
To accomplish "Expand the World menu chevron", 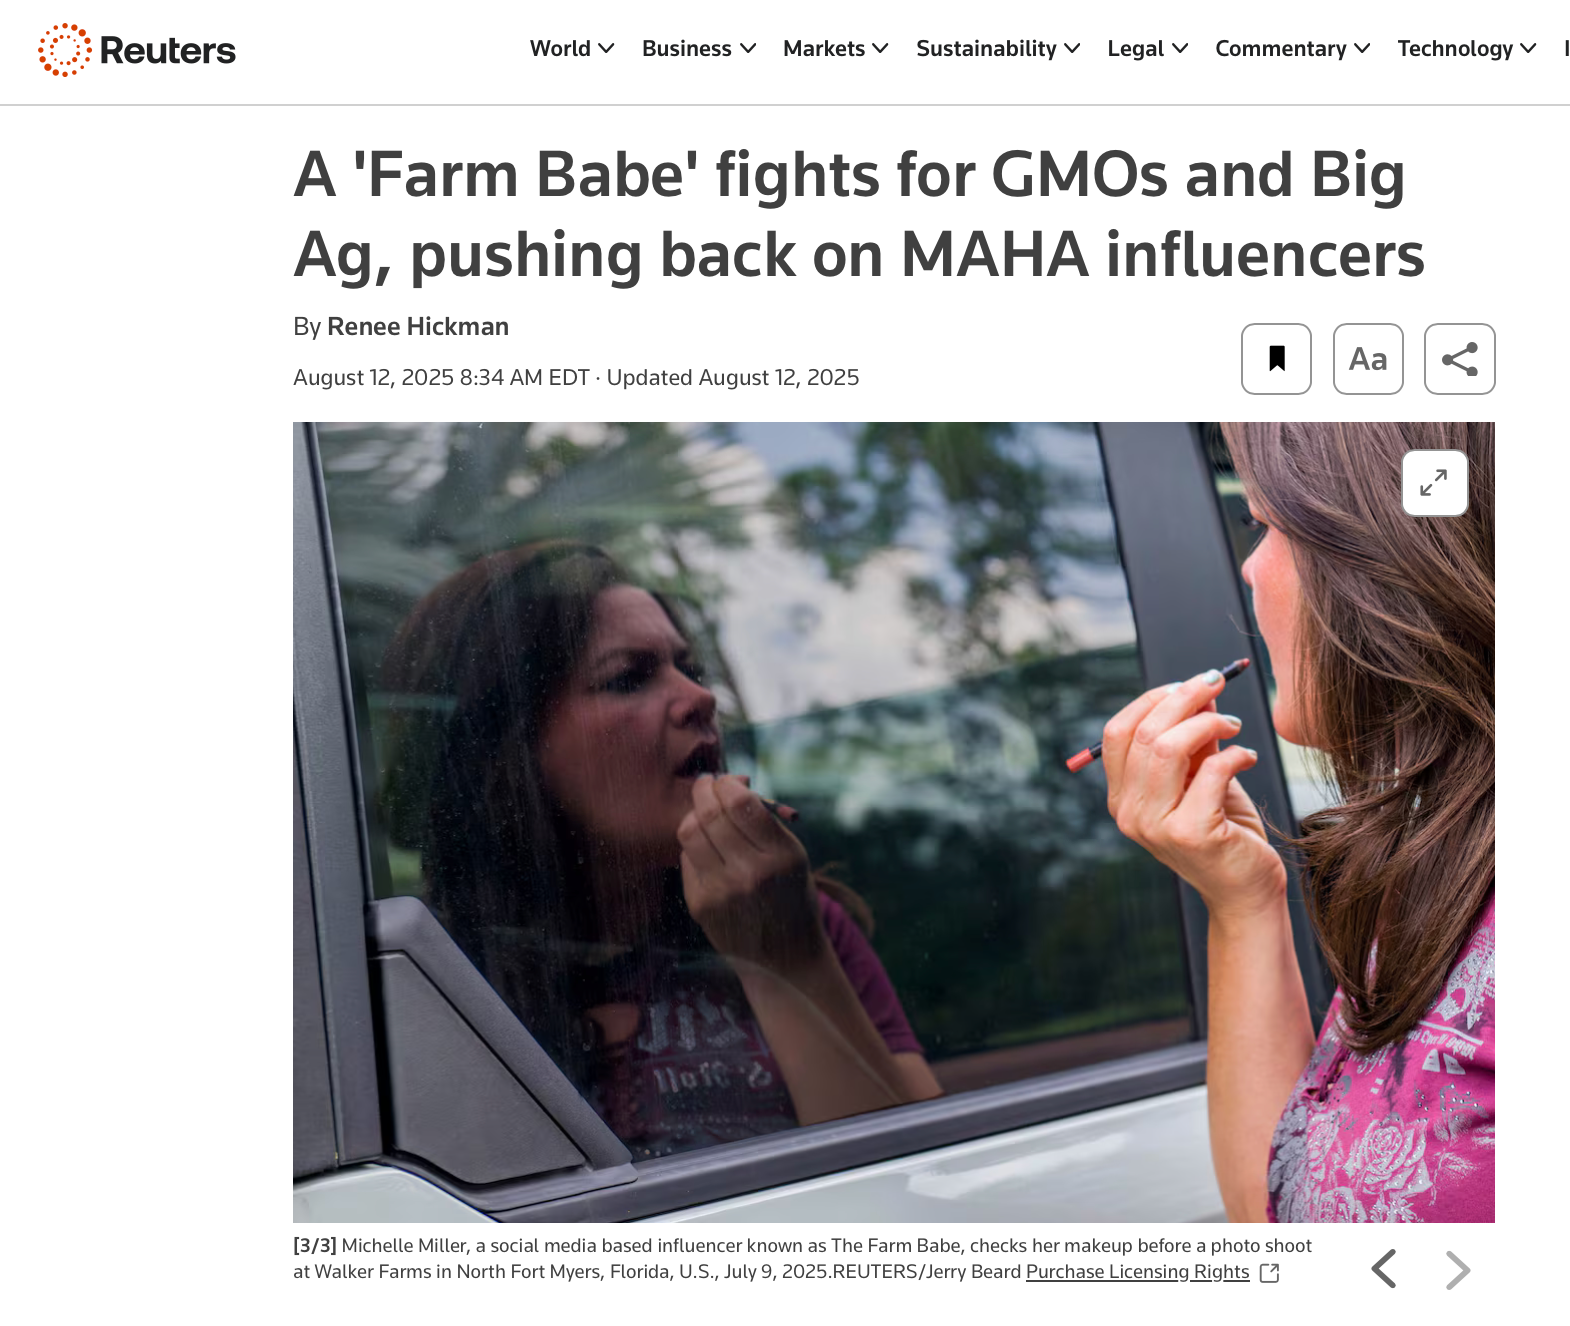I will coord(606,49).
